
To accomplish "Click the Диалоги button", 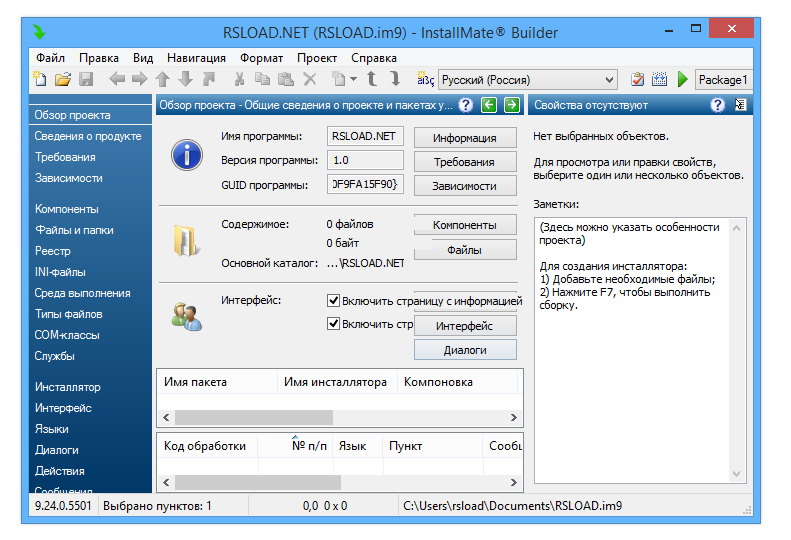I will click(465, 350).
